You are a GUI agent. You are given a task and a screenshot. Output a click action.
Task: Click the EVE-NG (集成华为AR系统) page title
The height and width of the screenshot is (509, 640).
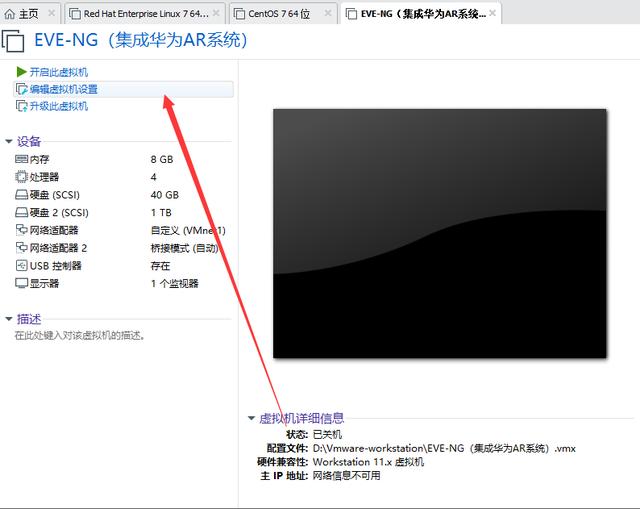(141, 40)
